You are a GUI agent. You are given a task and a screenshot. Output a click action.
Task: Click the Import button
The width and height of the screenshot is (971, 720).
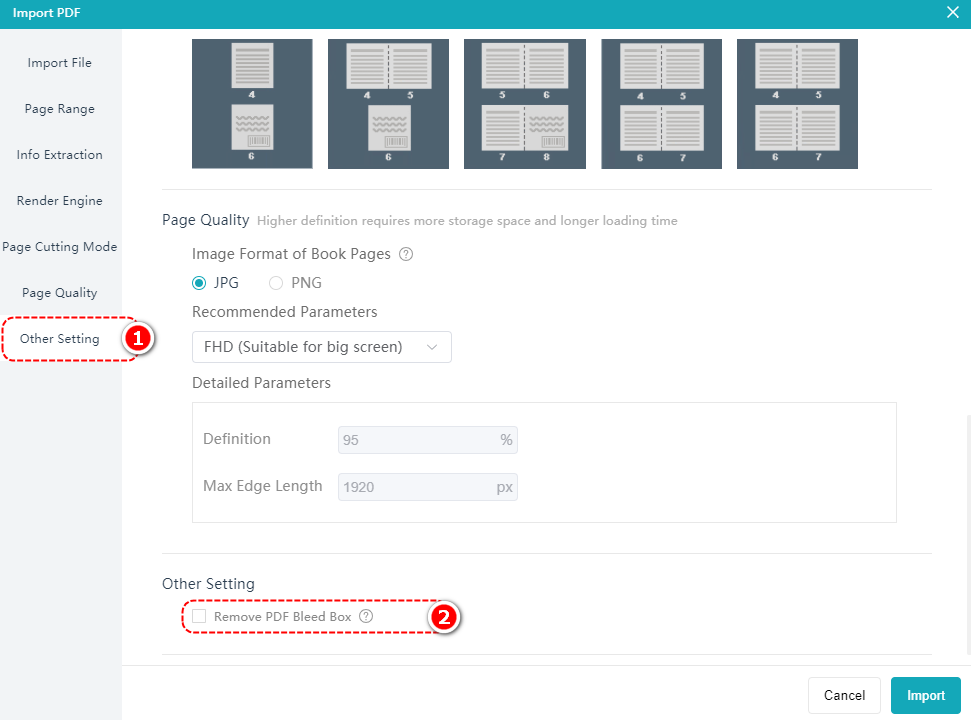pos(925,696)
